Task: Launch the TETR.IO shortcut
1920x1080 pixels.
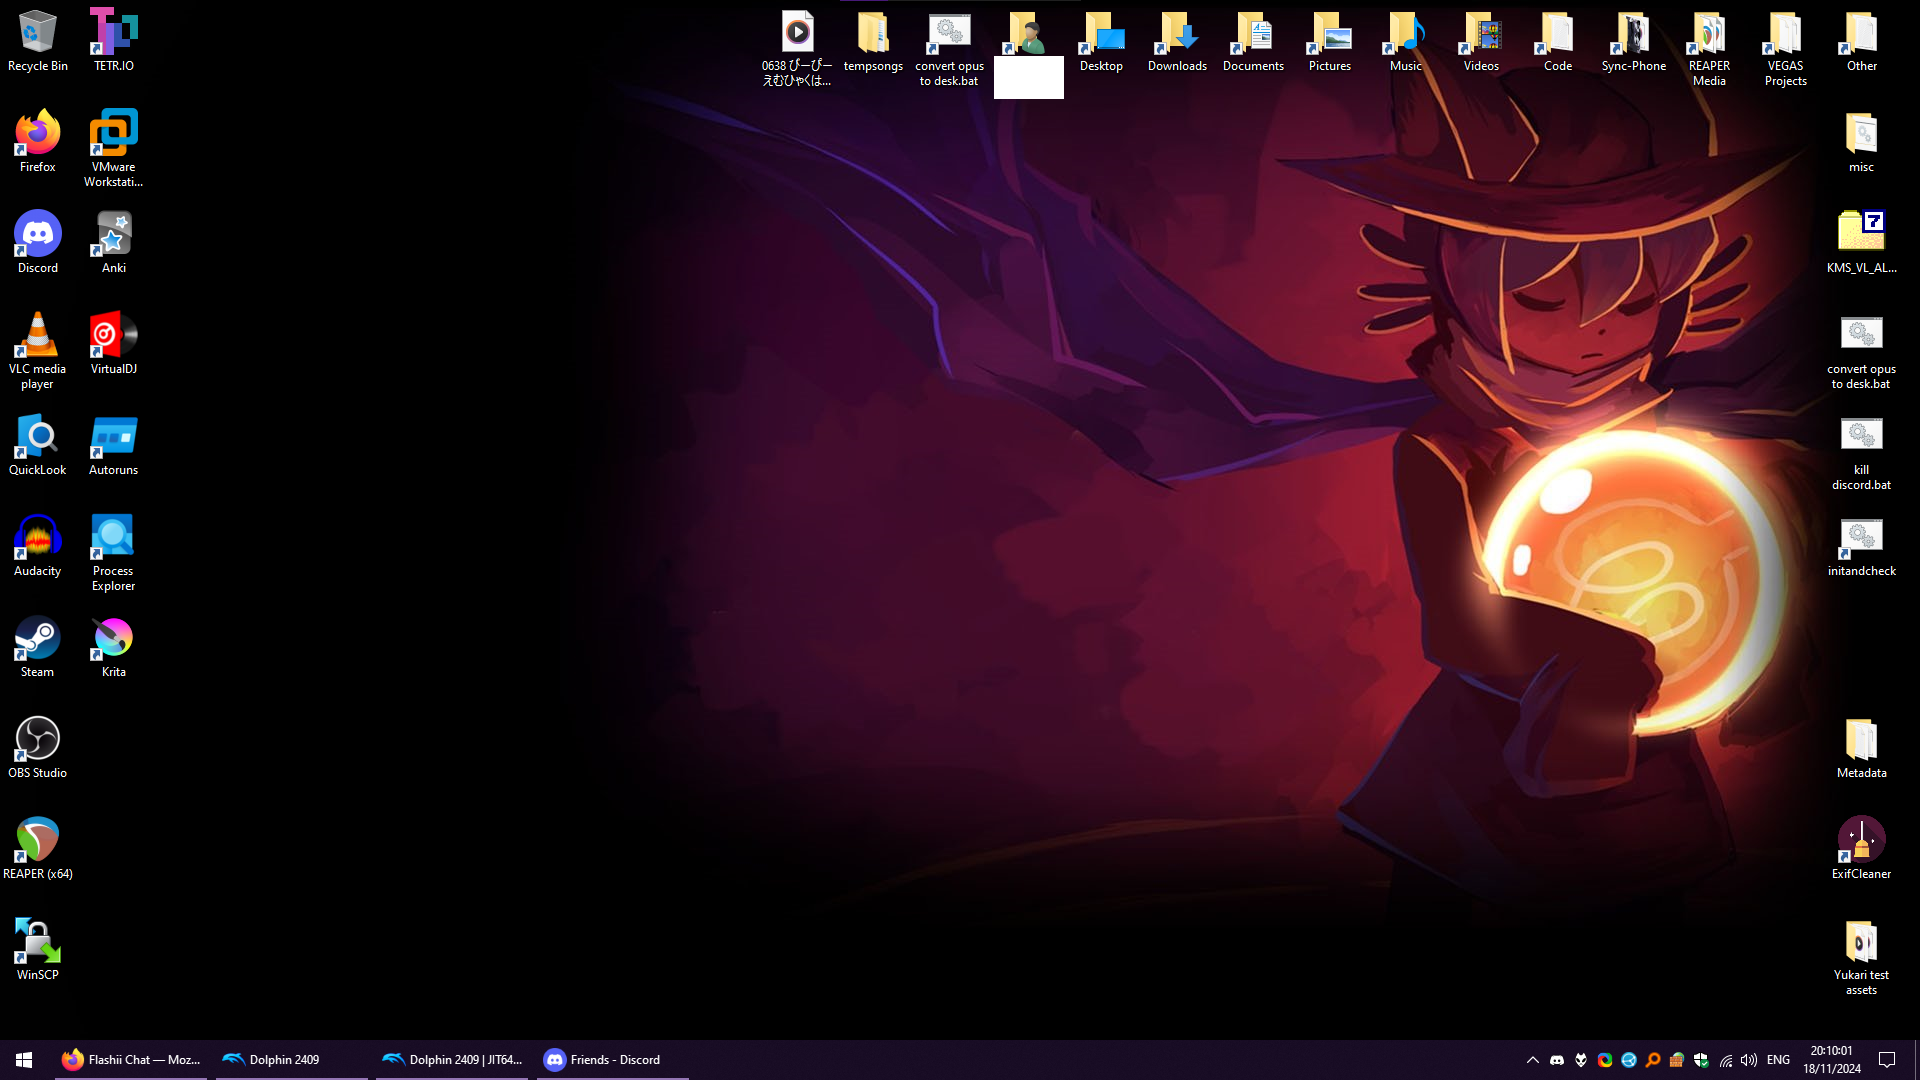Action: pos(114,41)
